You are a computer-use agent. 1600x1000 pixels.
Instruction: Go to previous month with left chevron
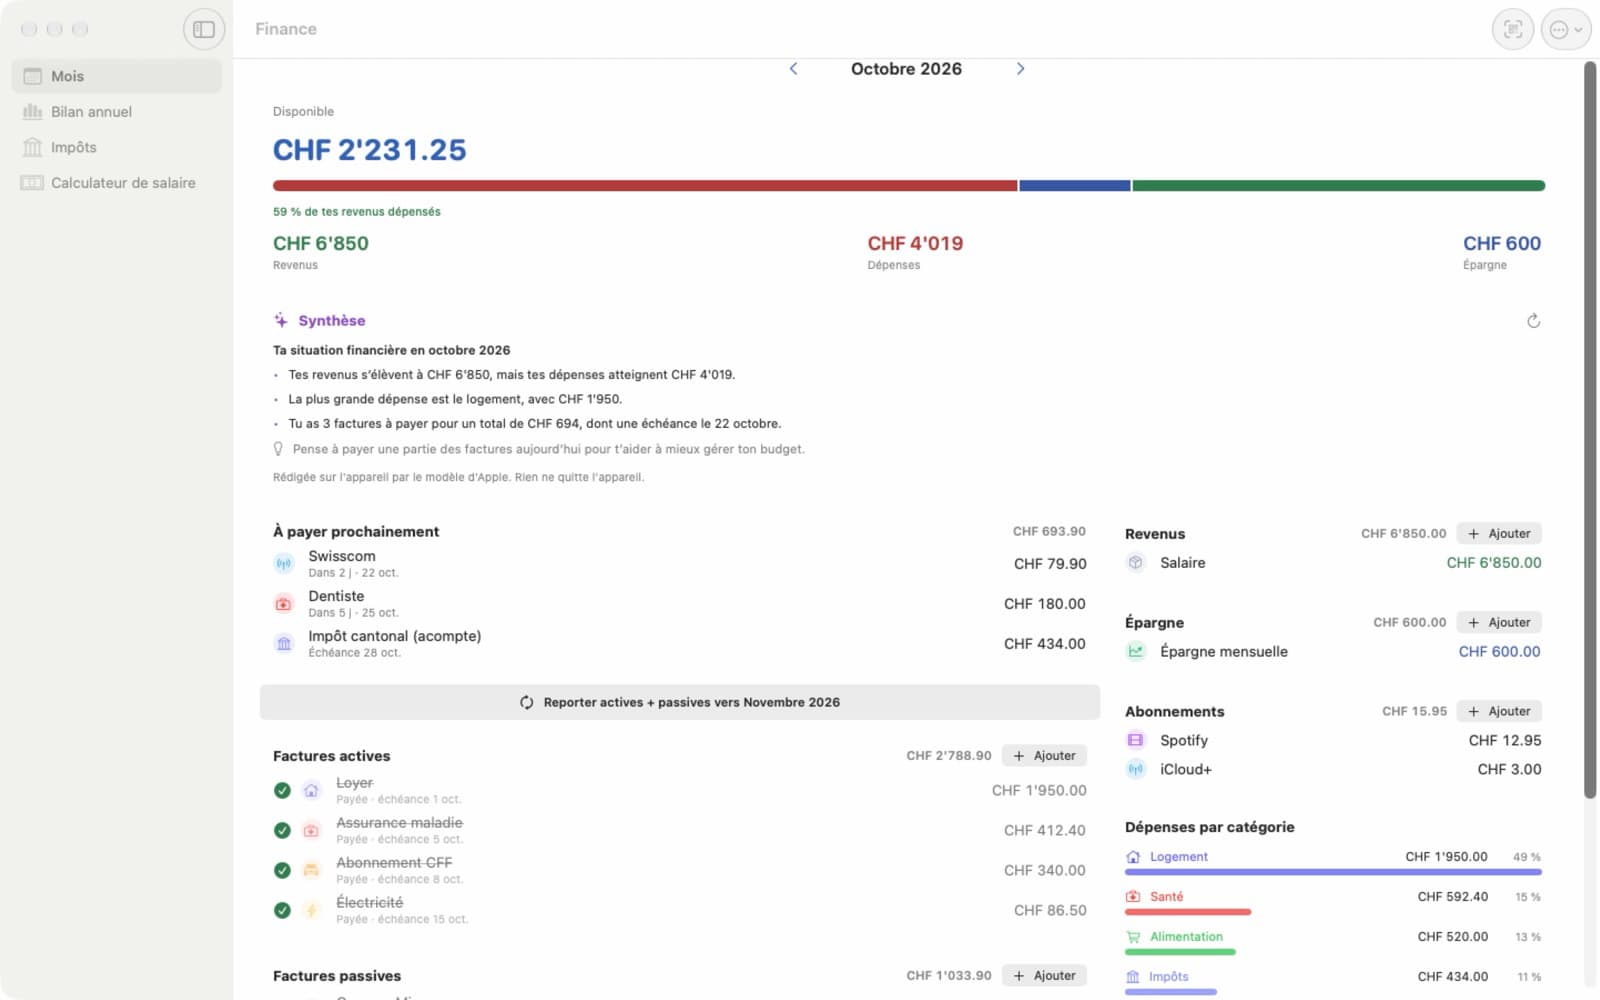794,69
